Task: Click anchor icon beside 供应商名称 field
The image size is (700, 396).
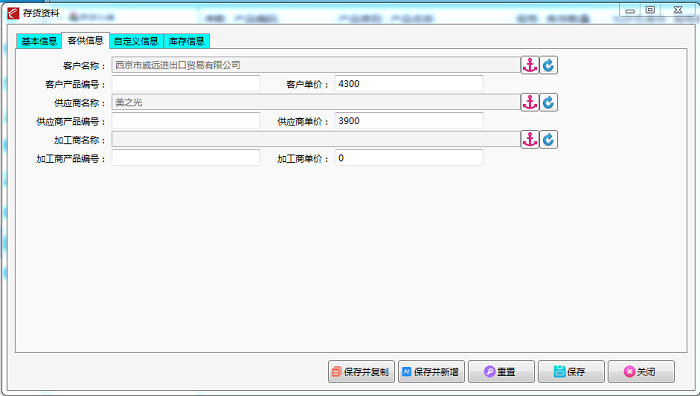Action: click(x=530, y=102)
